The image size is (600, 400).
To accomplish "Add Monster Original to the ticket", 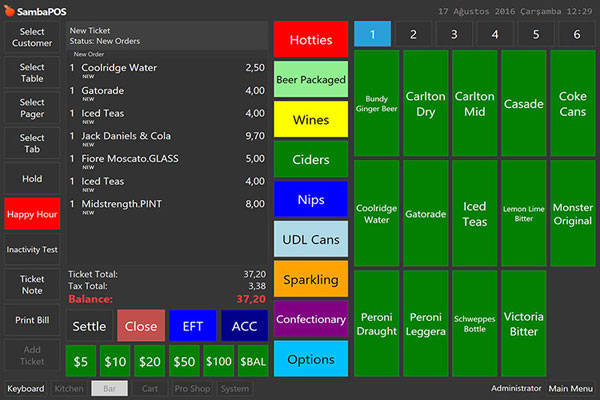I will pos(573,214).
